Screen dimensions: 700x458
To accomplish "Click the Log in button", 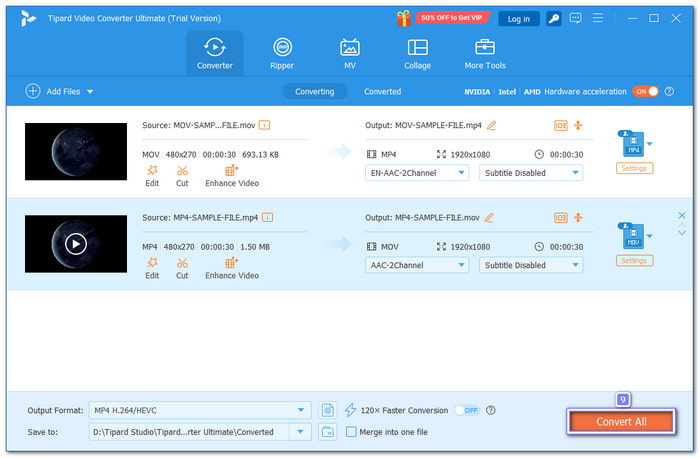I will (x=519, y=18).
